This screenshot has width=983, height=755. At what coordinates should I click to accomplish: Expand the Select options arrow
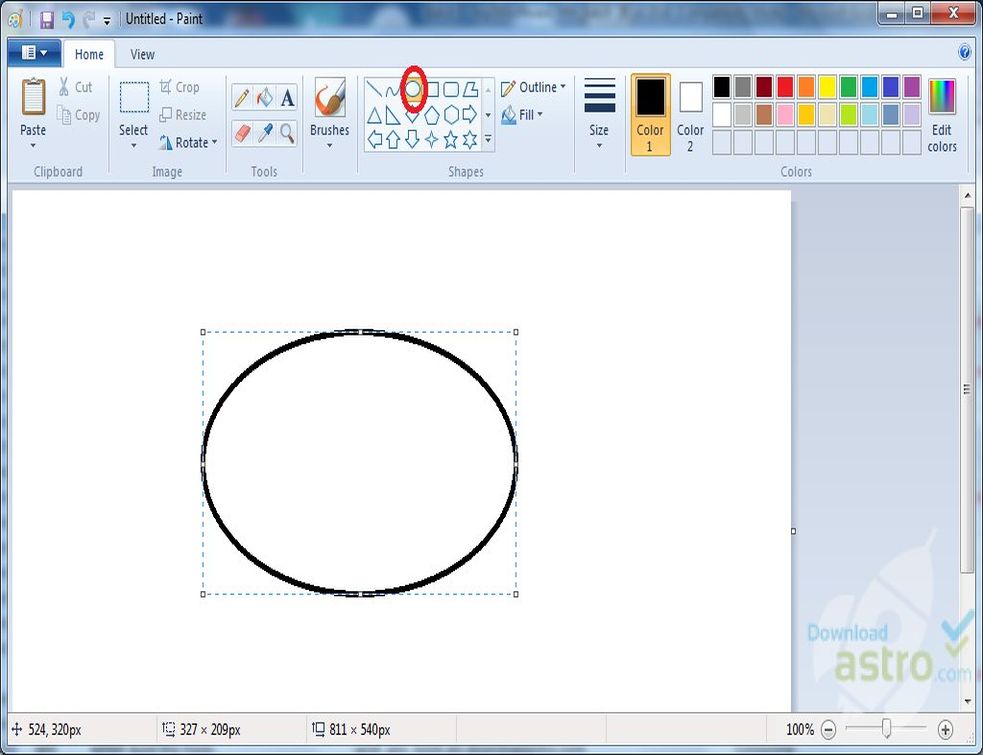134,145
